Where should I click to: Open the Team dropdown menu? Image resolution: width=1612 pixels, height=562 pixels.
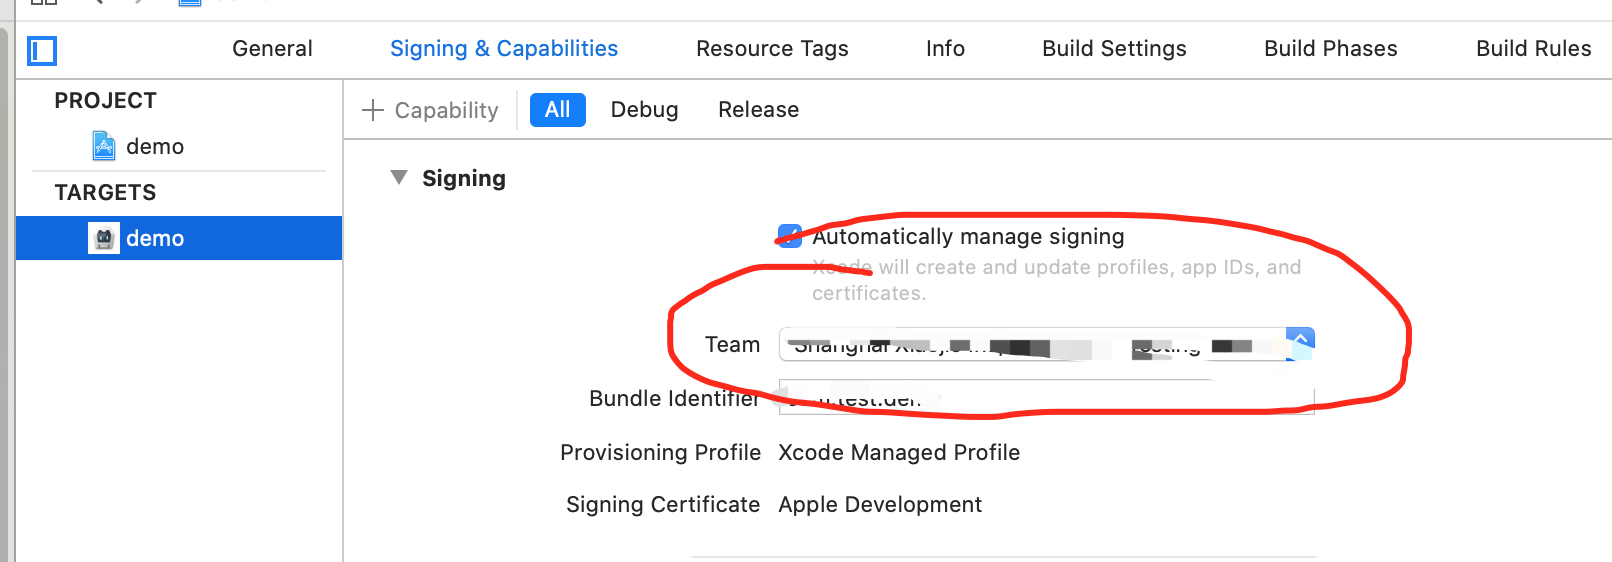click(x=1046, y=345)
